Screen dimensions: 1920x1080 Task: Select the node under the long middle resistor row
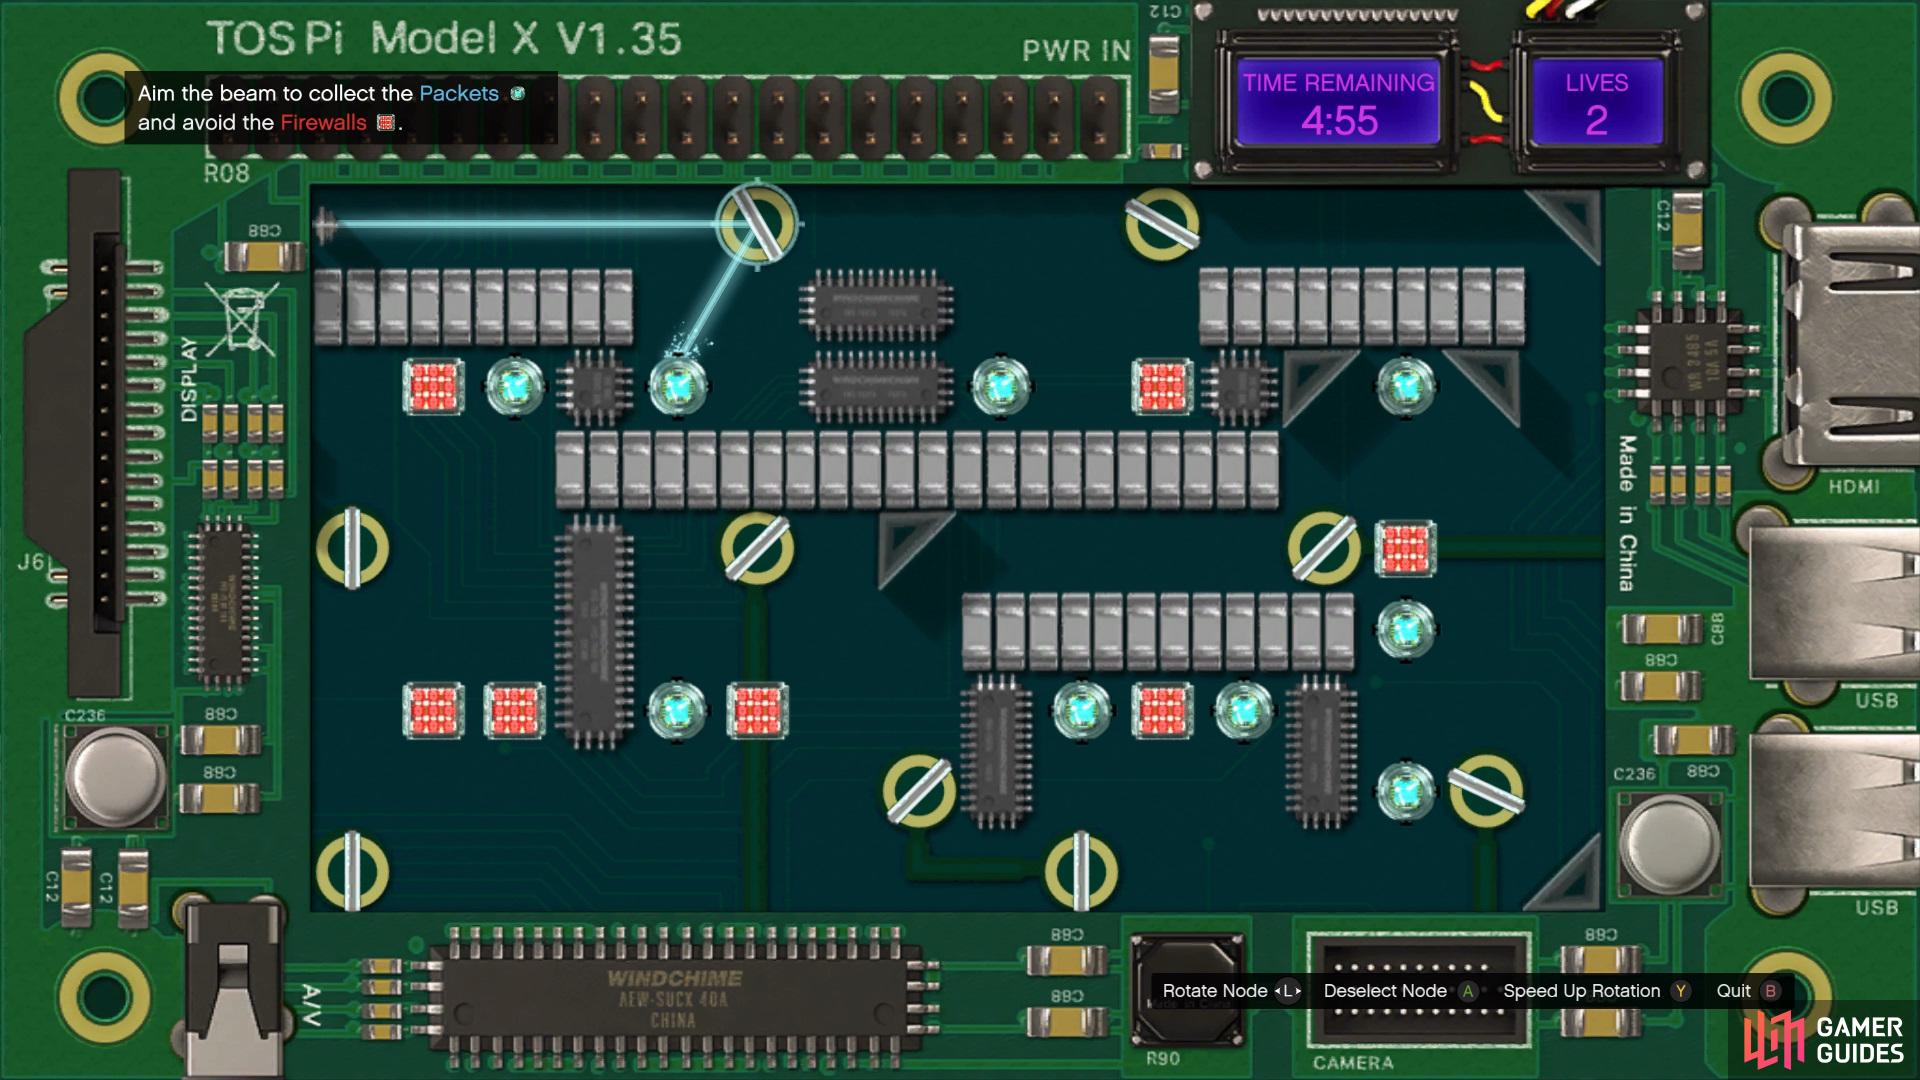coord(757,548)
